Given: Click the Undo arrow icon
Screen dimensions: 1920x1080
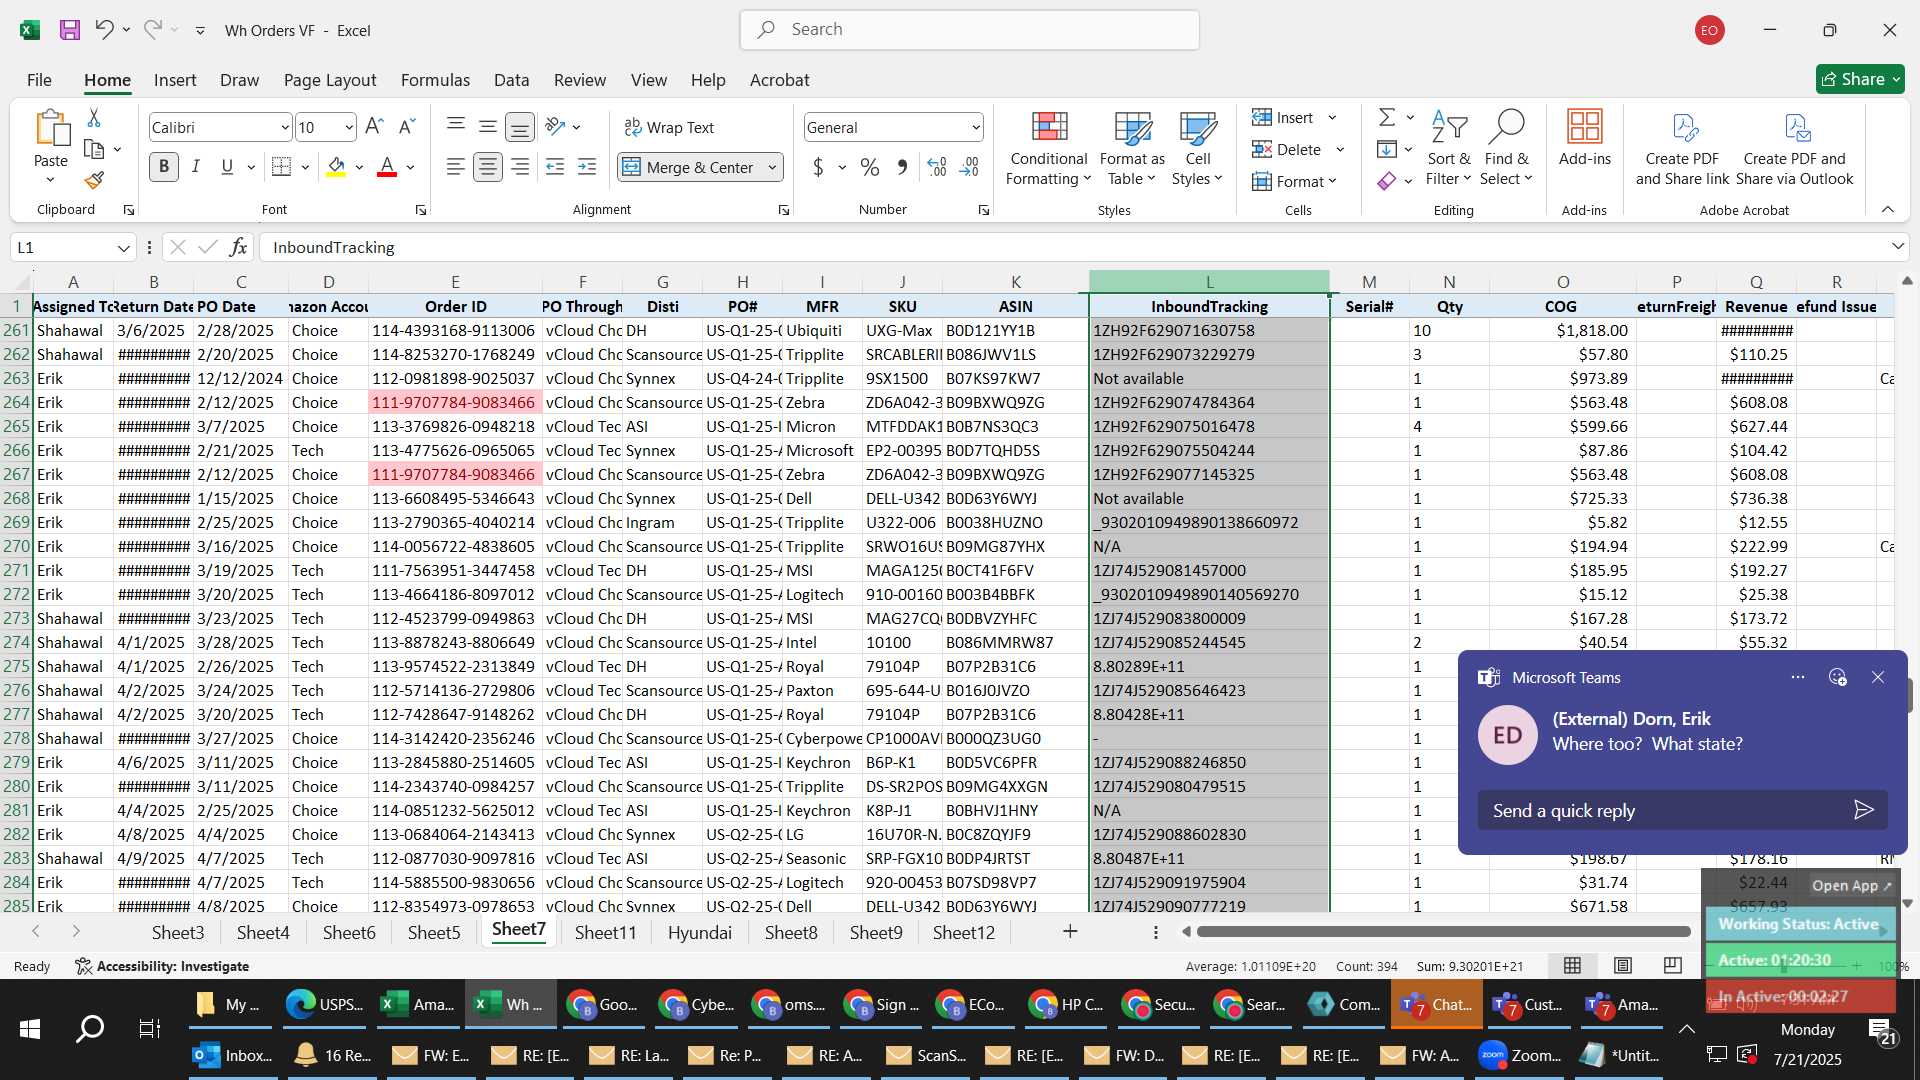Looking at the screenshot, I should click(x=104, y=30).
